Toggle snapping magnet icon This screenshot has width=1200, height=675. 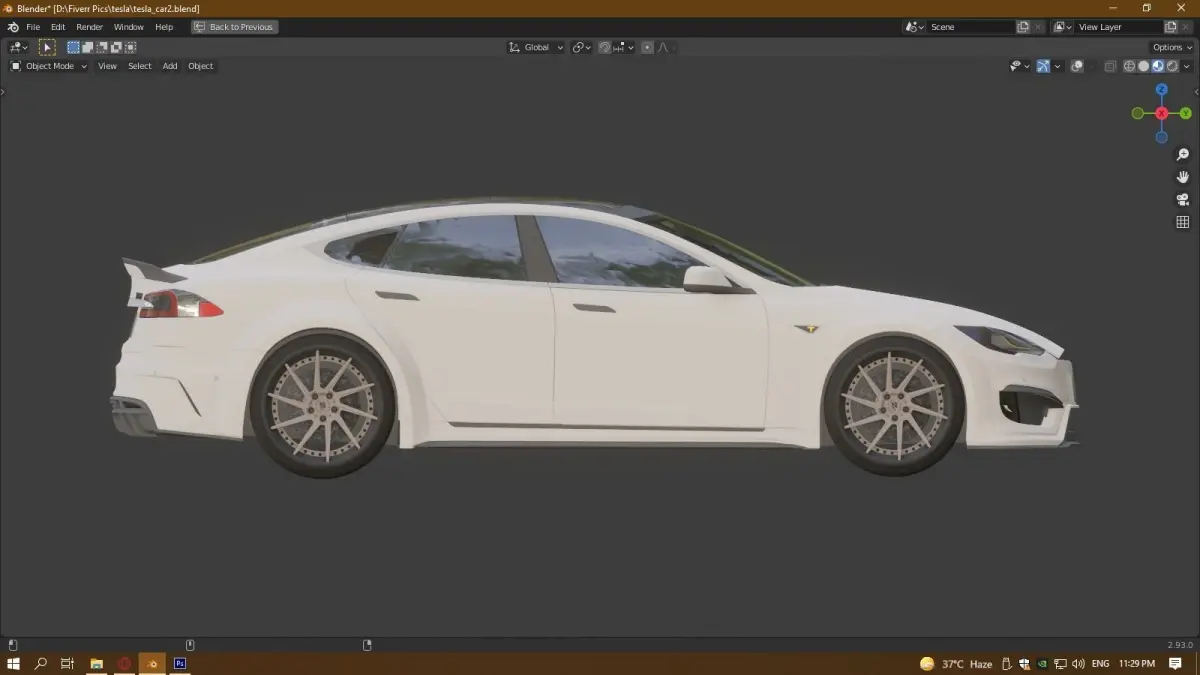(605, 47)
